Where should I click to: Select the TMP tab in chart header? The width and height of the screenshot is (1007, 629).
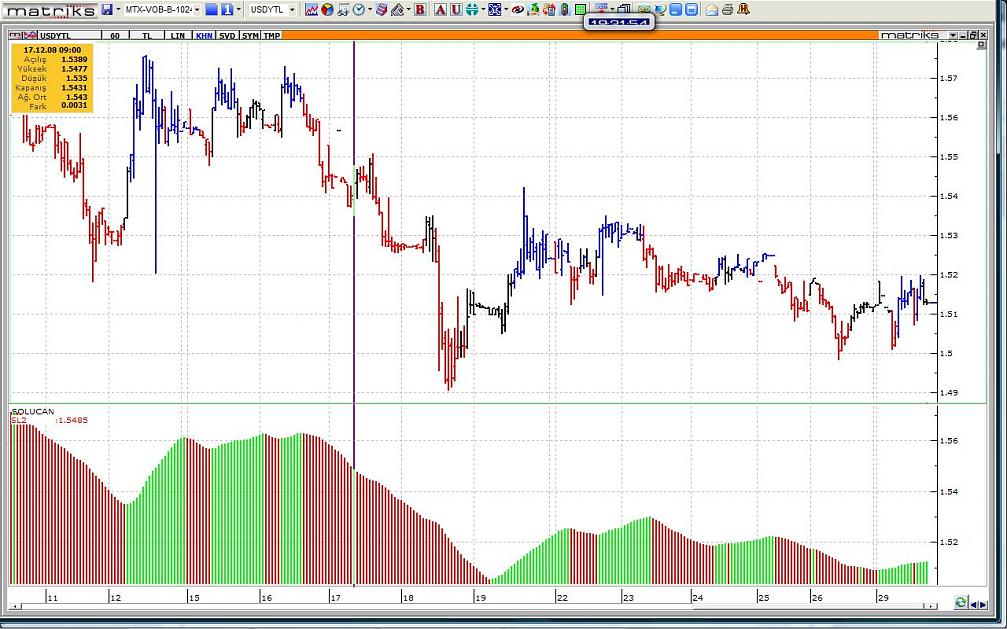click(272, 35)
